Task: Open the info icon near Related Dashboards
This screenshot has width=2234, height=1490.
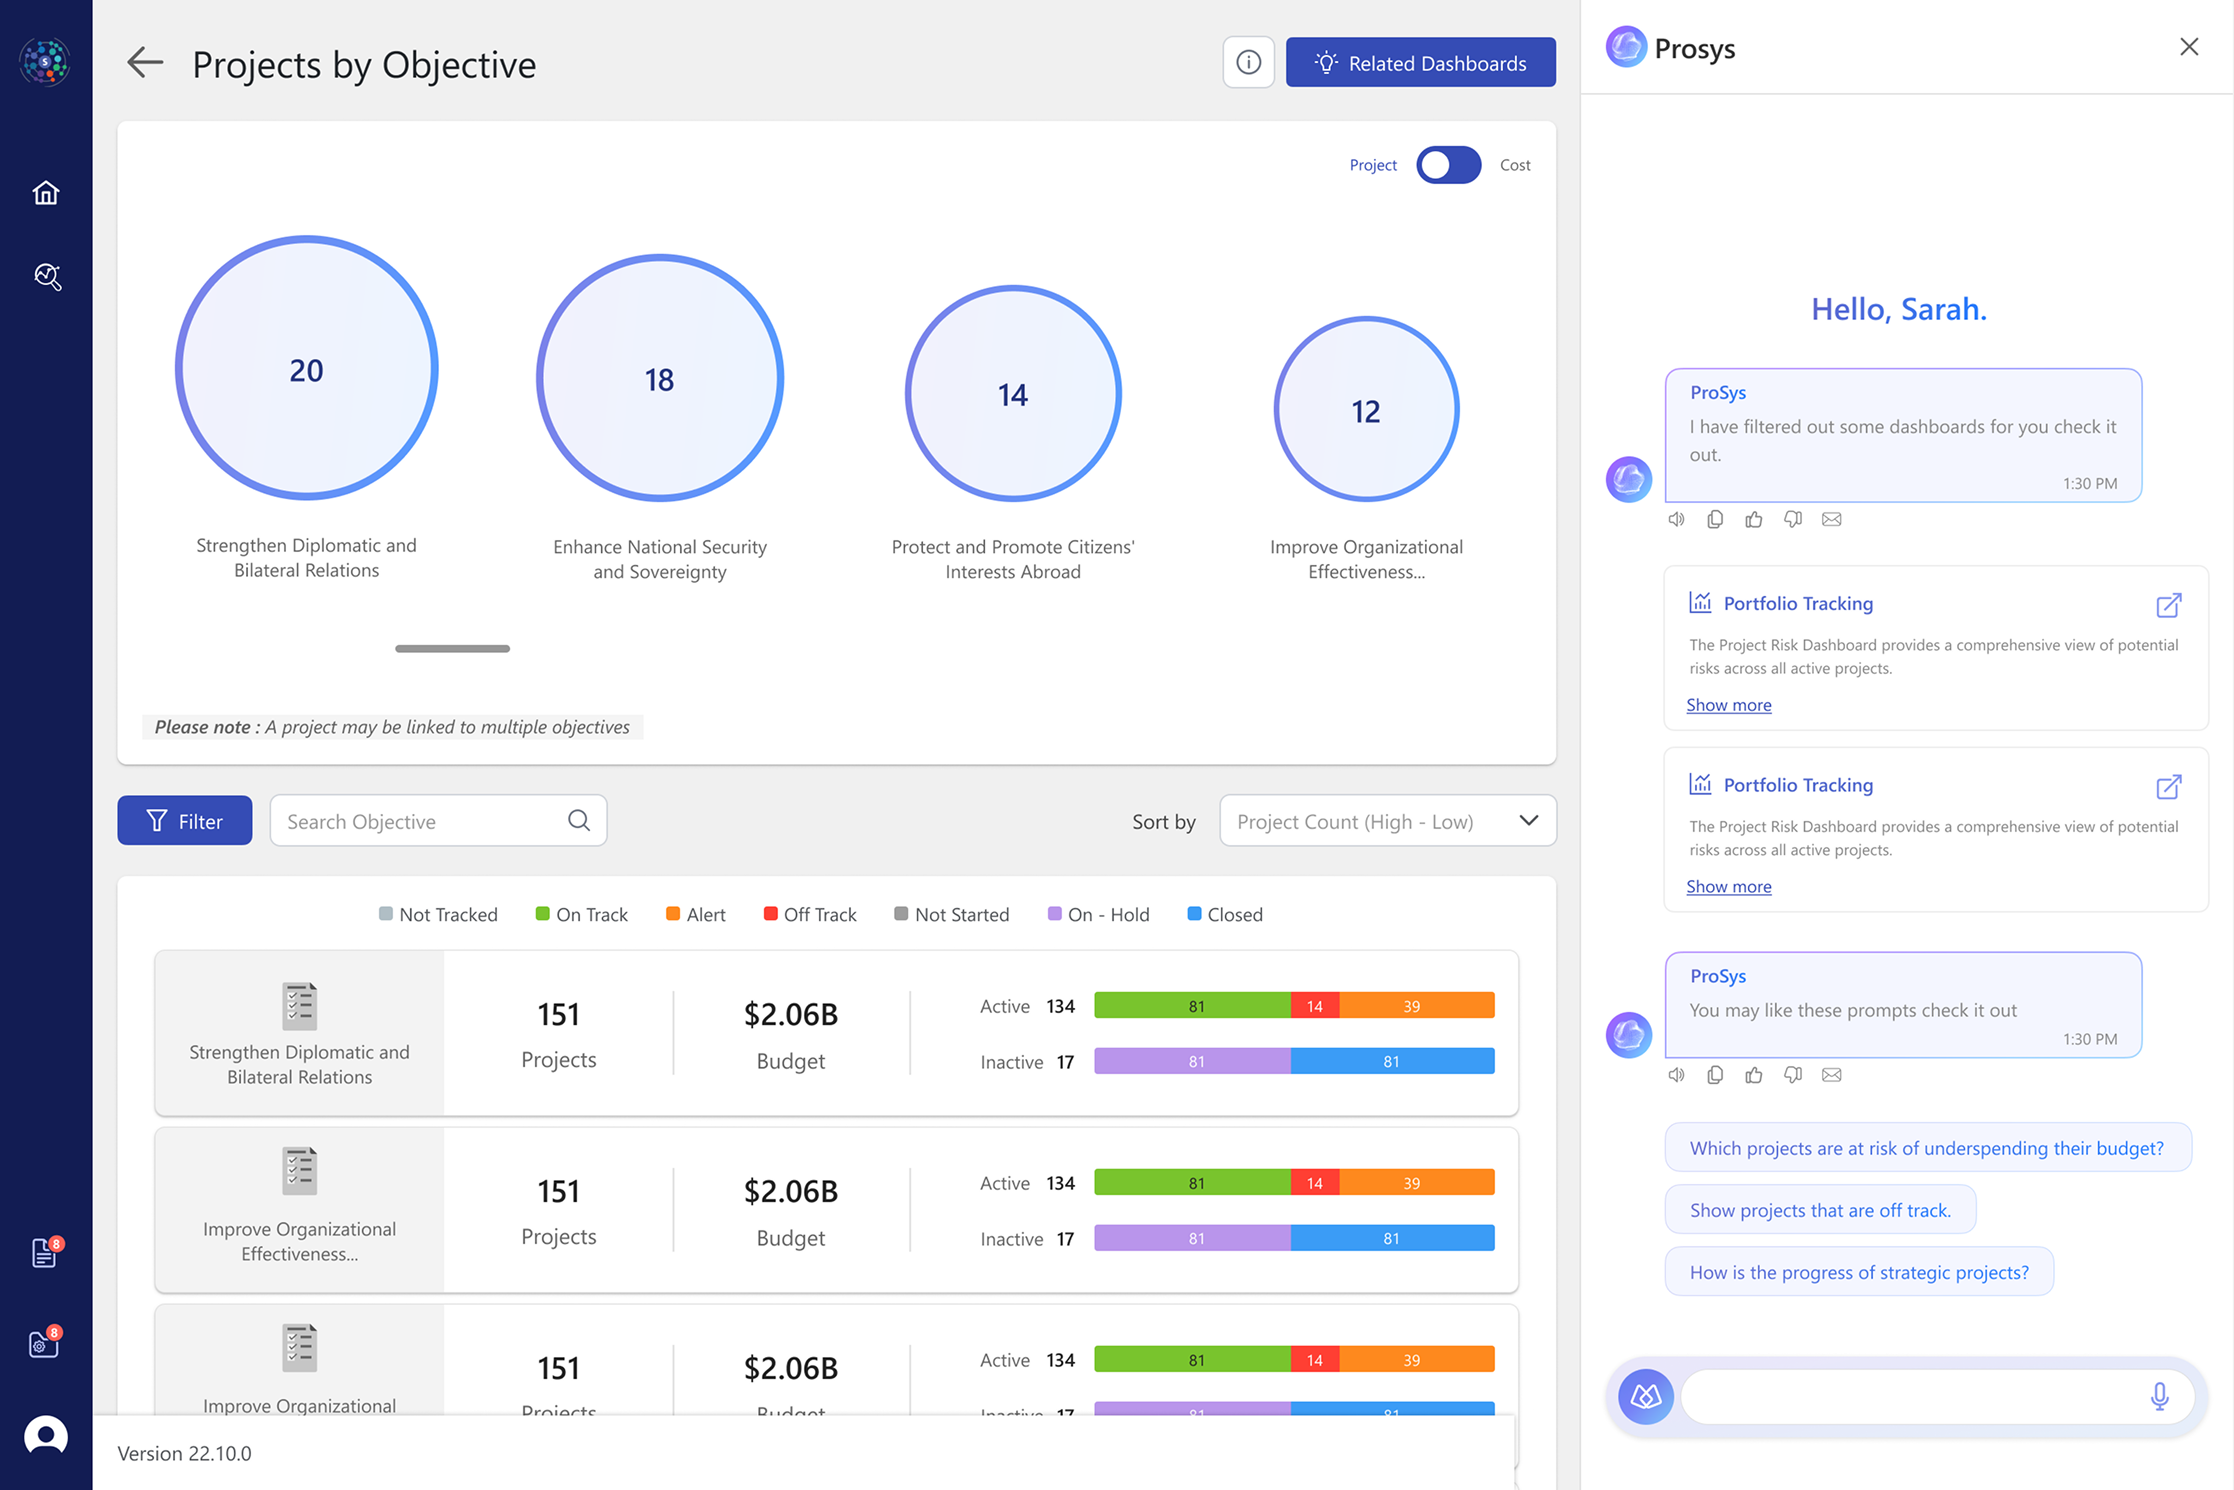Action: (1248, 63)
